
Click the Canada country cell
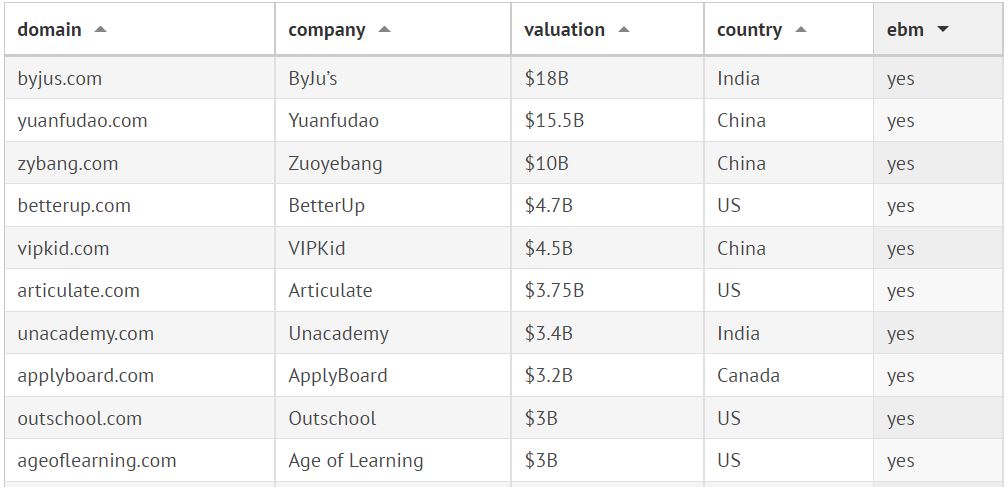click(x=748, y=376)
